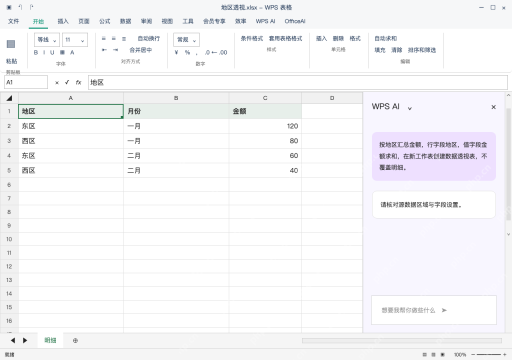Close the WPS AI panel
Image resolution: width=512 pixels, height=360 pixels.
click(494, 107)
